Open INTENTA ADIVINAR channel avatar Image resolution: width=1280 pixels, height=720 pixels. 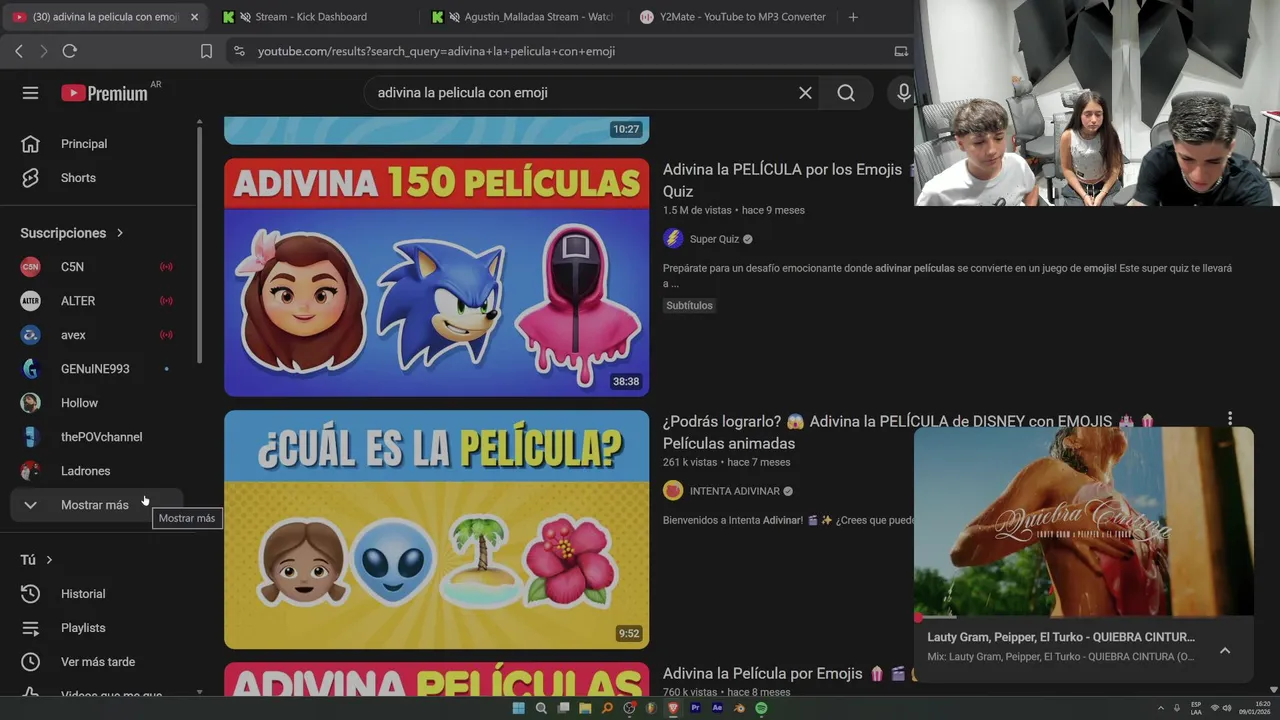(673, 491)
